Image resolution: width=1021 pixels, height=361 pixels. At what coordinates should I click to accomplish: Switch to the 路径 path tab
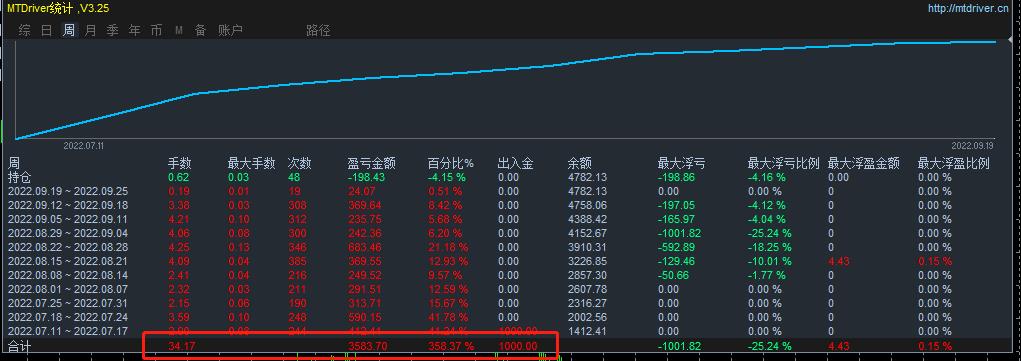318,30
